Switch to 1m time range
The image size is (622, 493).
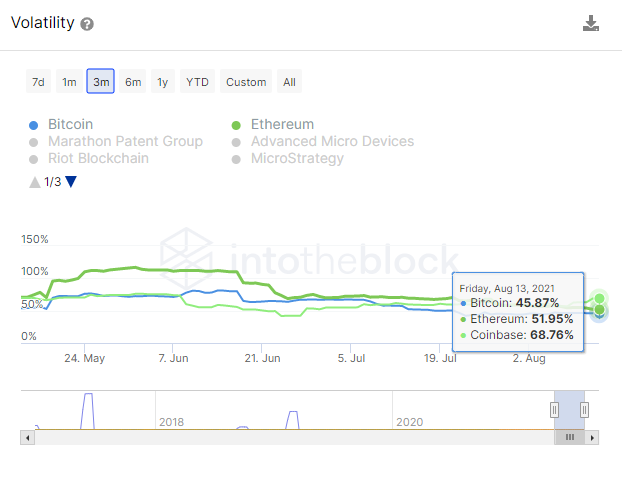click(x=69, y=82)
